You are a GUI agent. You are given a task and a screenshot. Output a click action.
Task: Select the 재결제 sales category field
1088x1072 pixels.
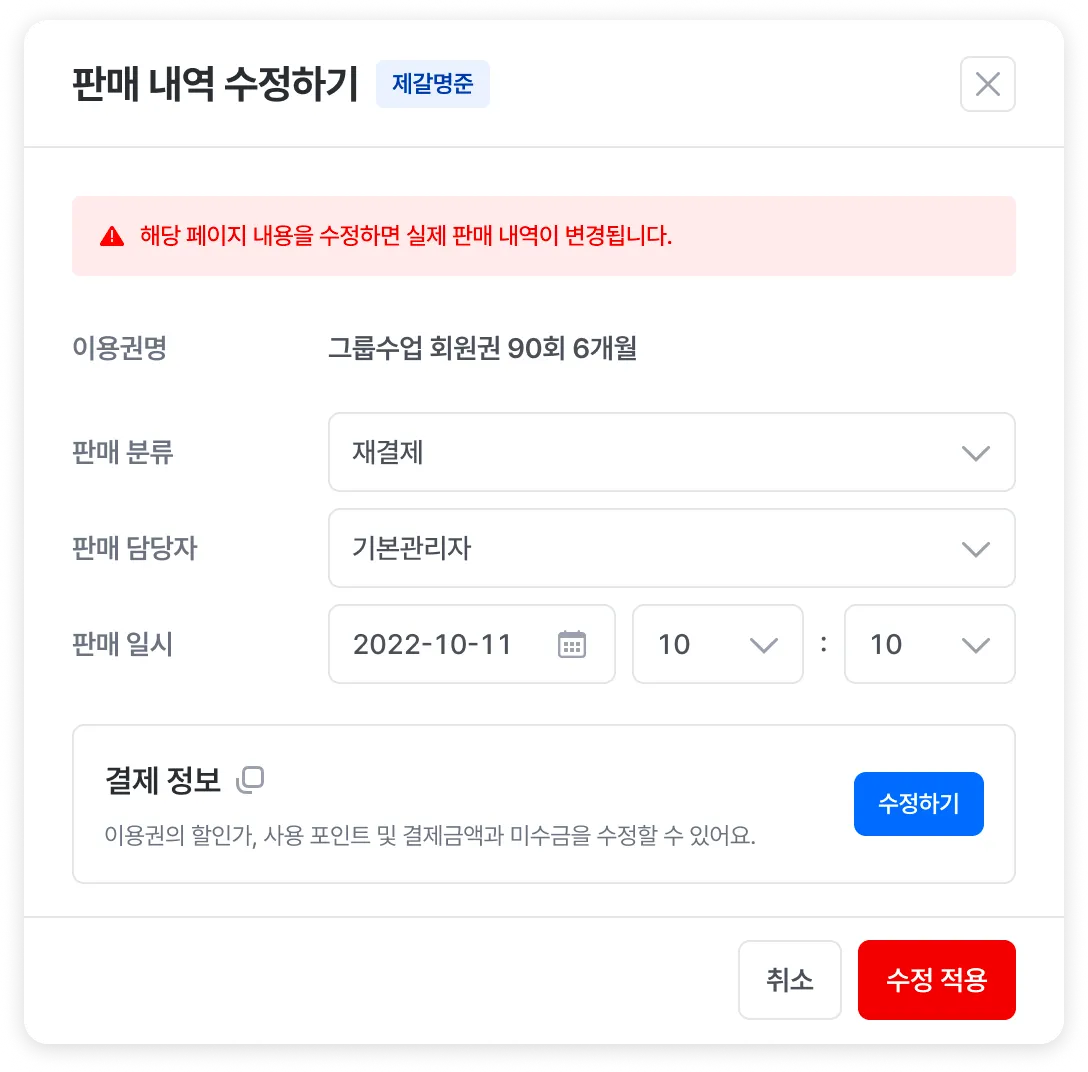[x=672, y=452]
